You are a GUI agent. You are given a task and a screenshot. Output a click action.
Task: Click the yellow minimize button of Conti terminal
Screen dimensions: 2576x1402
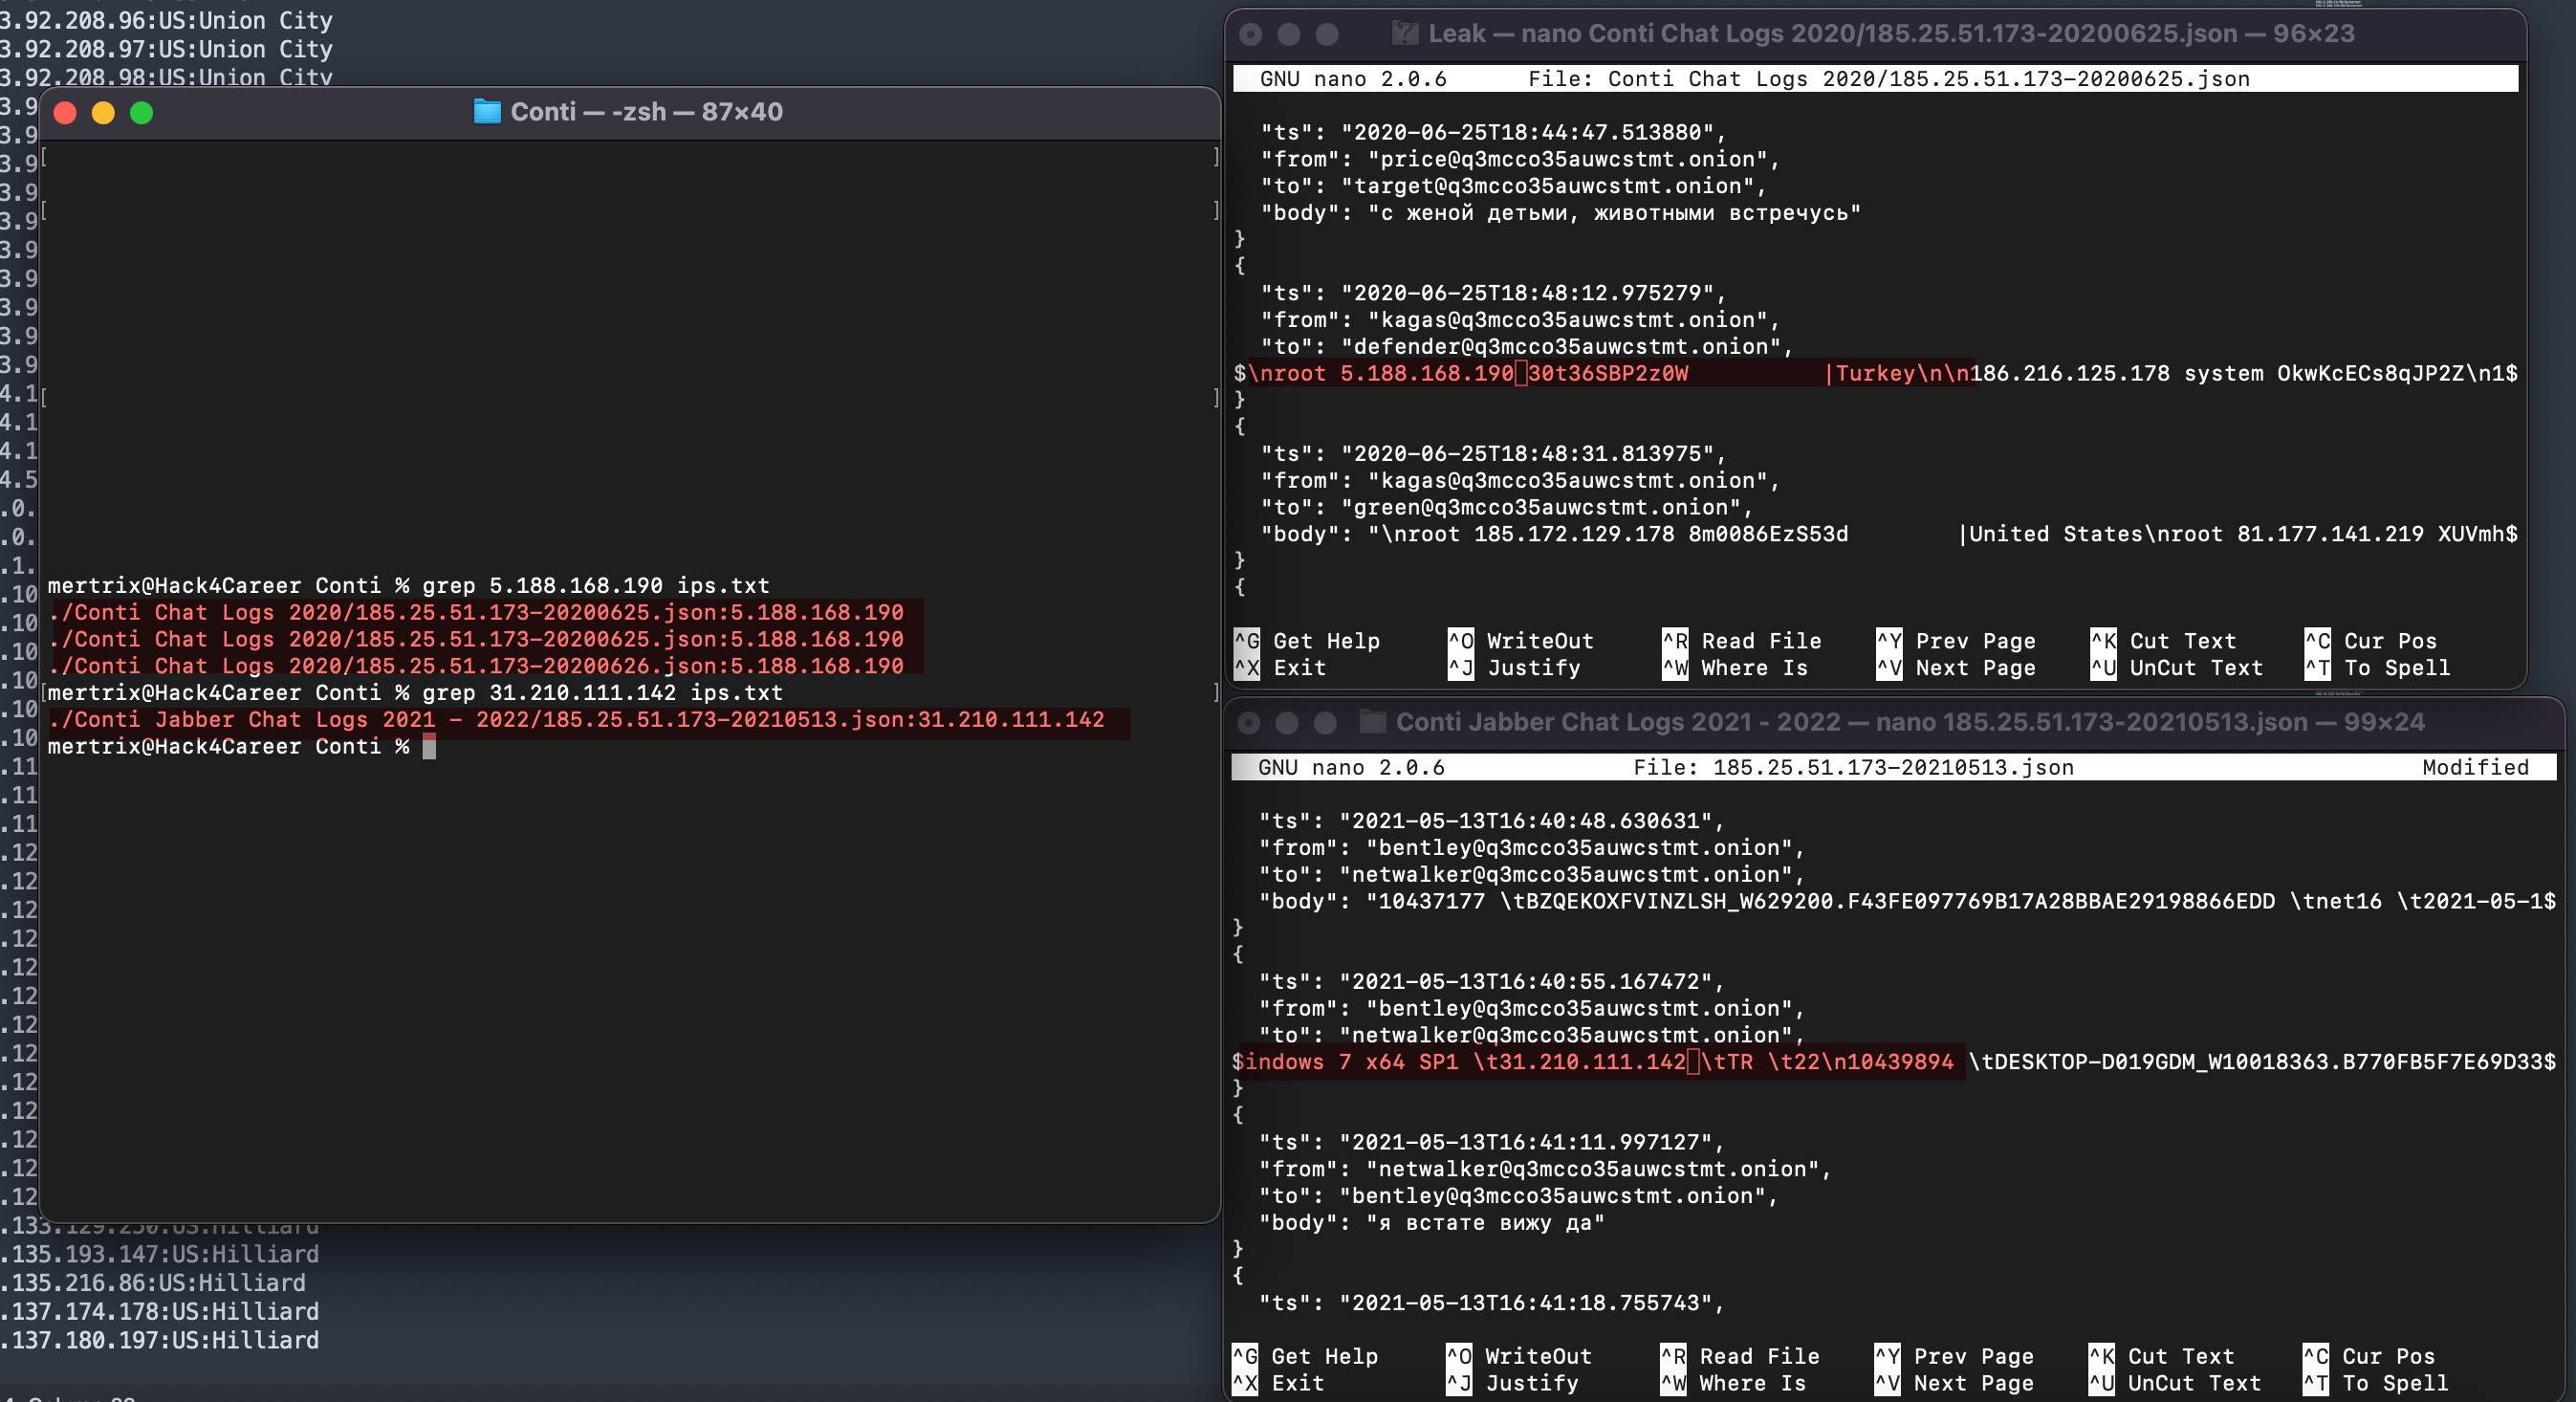(x=103, y=113)
